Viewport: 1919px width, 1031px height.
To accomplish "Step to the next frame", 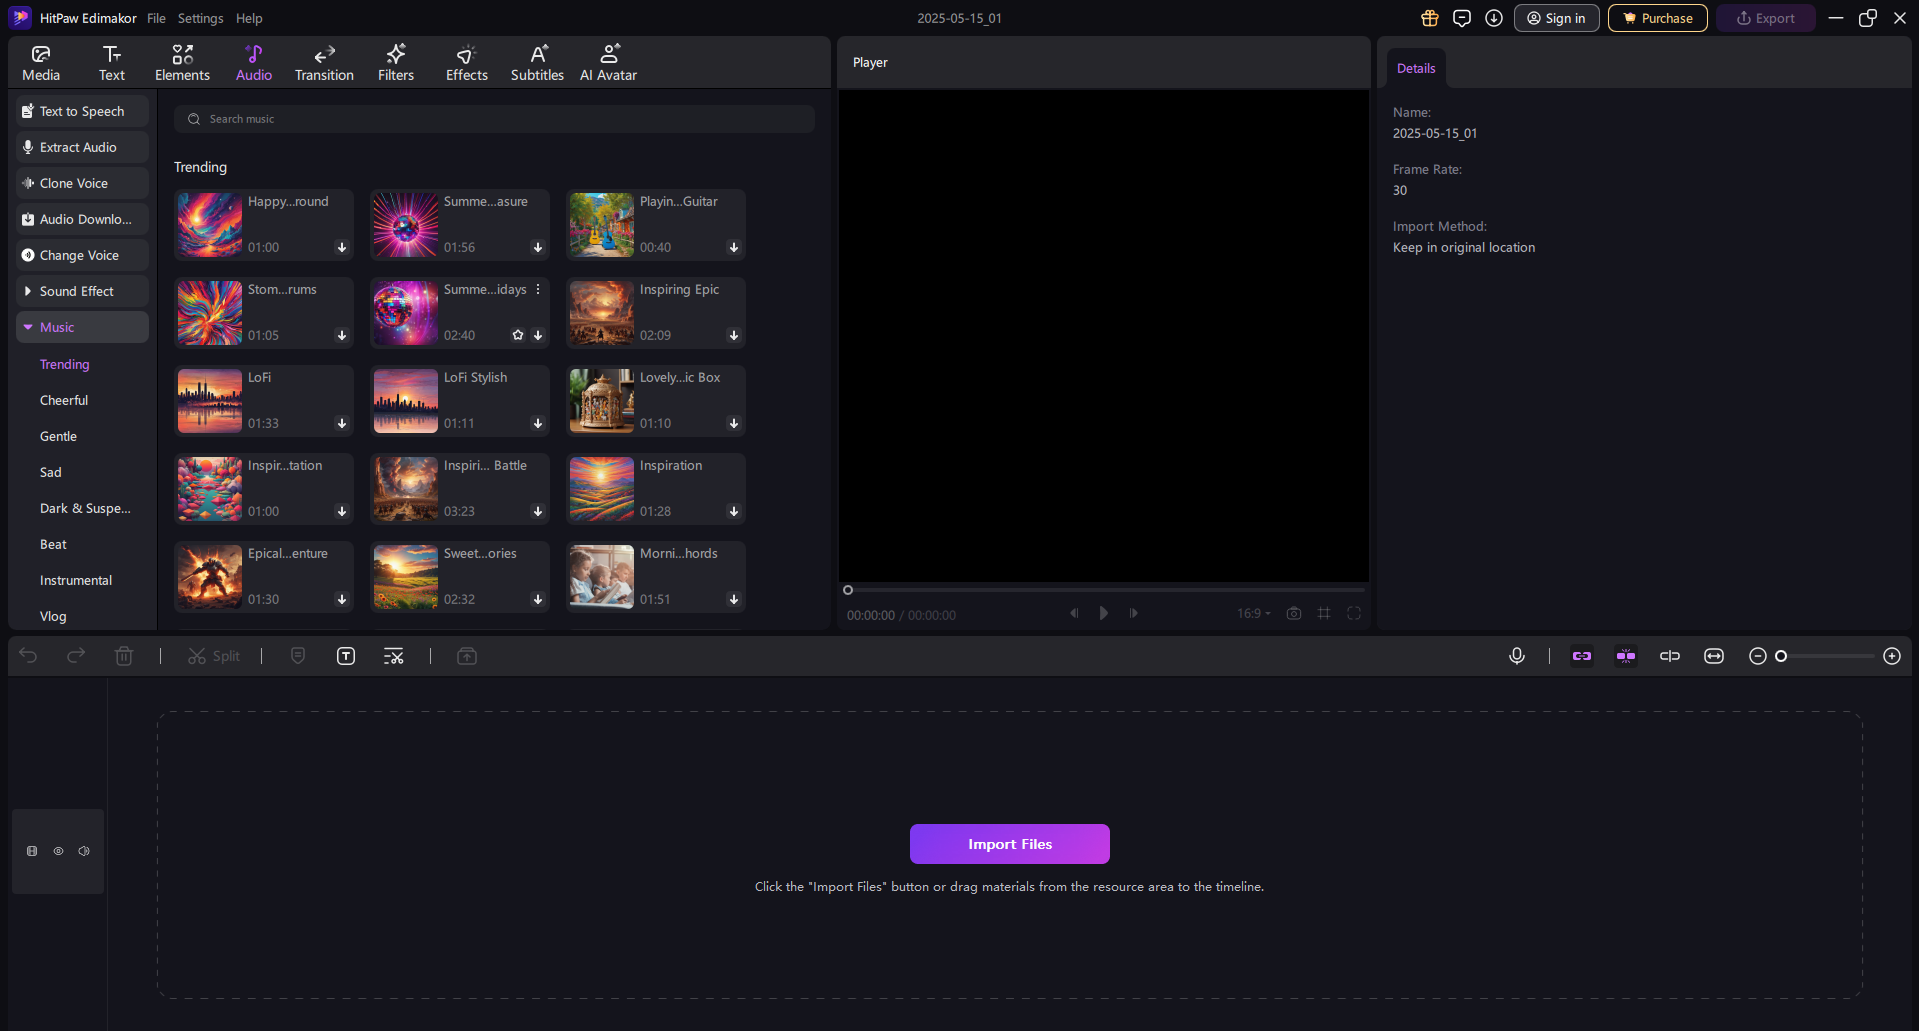I will pos(1134,613).
